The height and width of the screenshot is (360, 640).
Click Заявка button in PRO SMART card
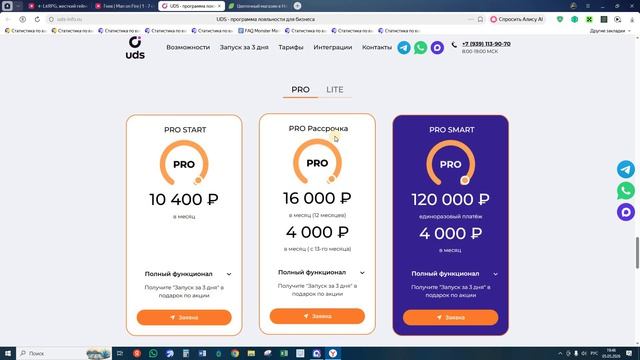click(451, 317)
